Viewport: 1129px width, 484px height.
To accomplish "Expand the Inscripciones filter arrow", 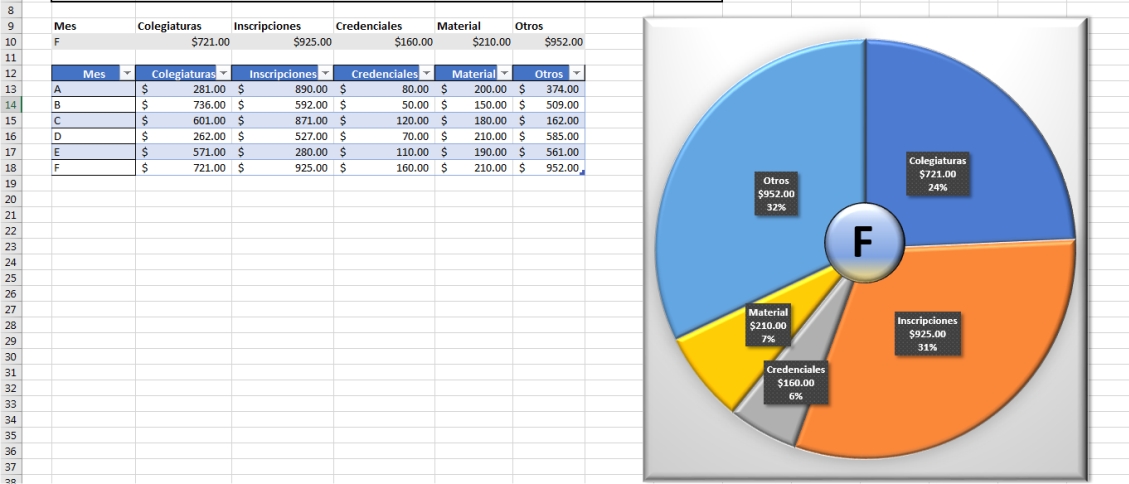I will (324, 73).
